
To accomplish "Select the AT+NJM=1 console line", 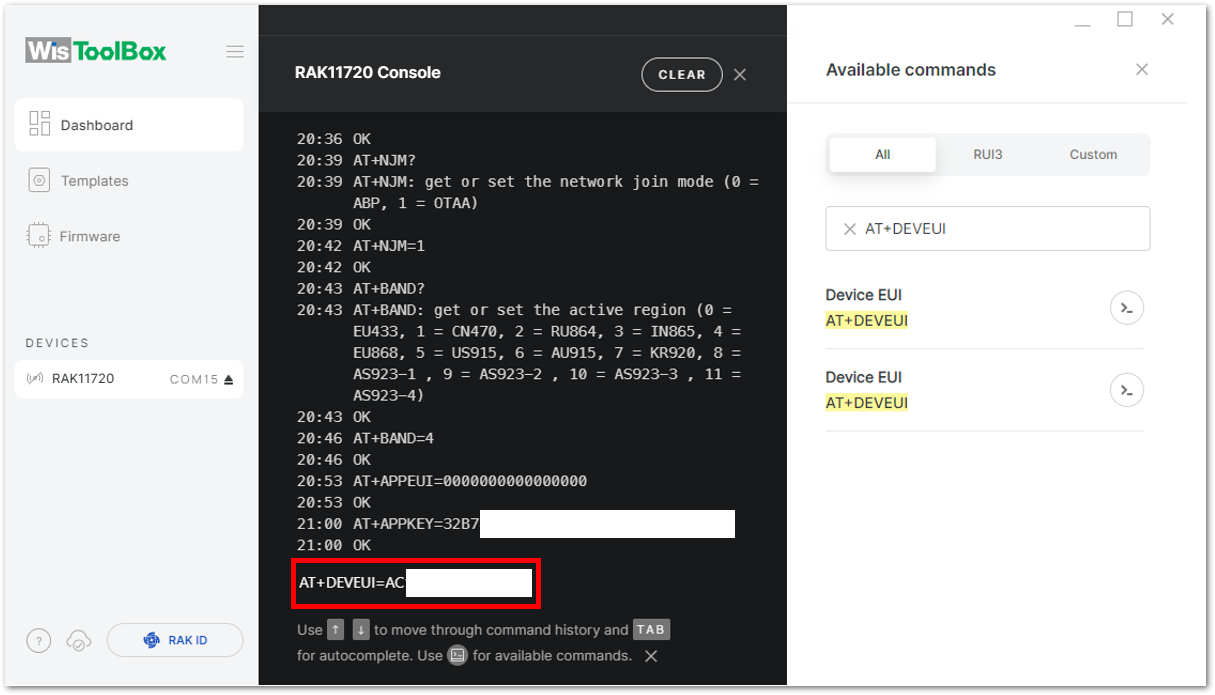I will [389, 246].
